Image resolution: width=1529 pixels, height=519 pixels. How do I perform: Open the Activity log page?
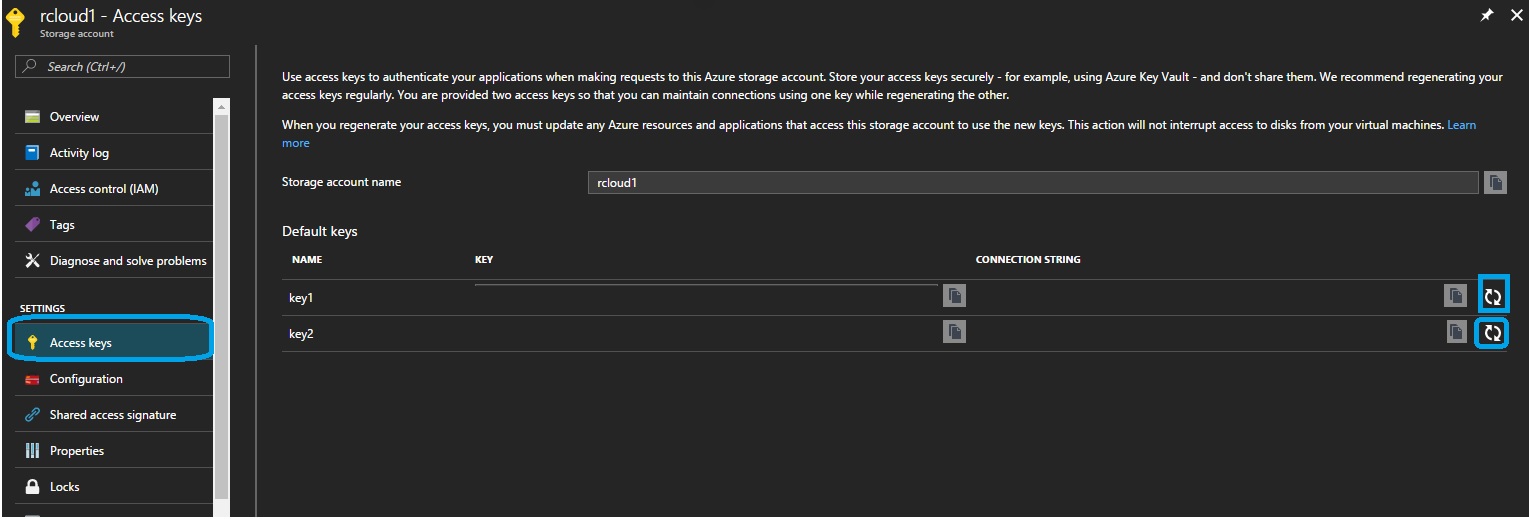pyautogui.click(x=79, y=153)
